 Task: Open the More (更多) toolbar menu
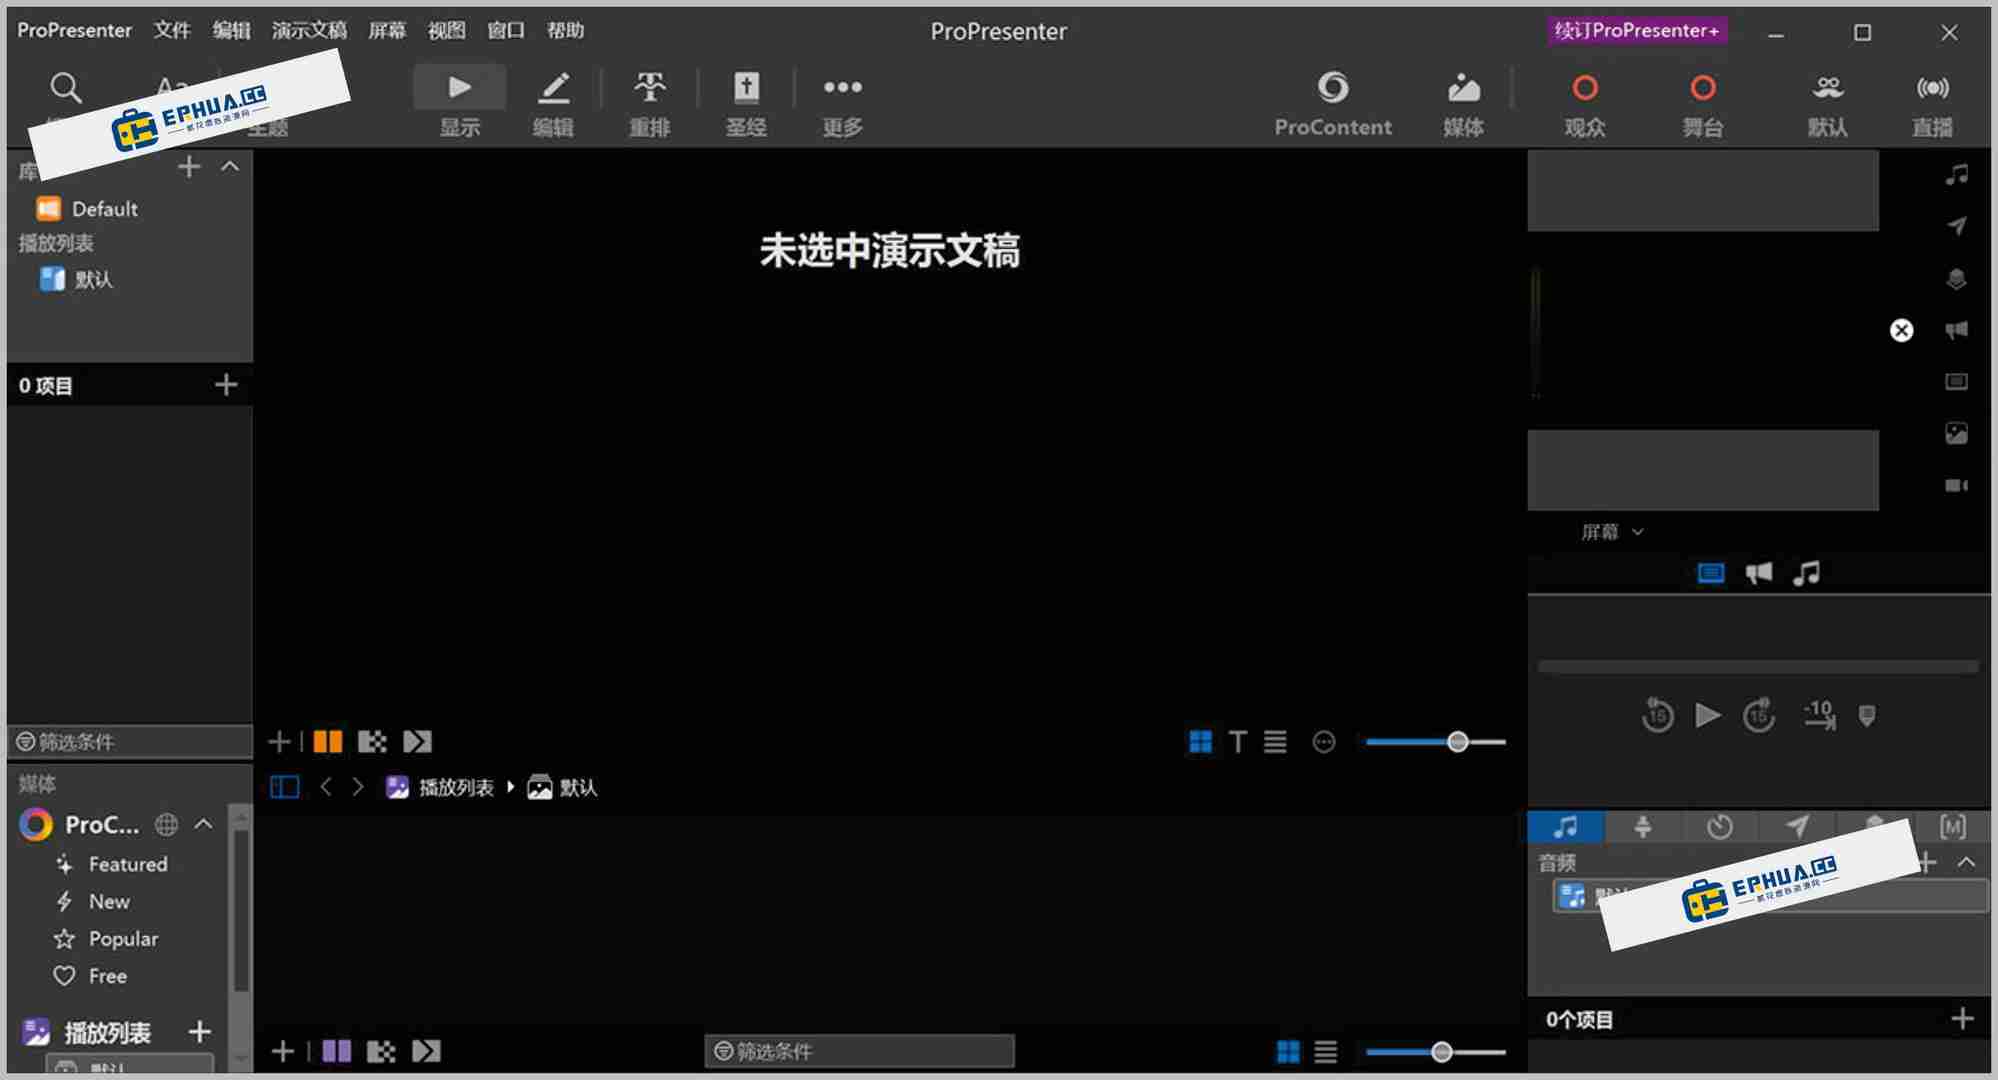click(x=842, y=102)
